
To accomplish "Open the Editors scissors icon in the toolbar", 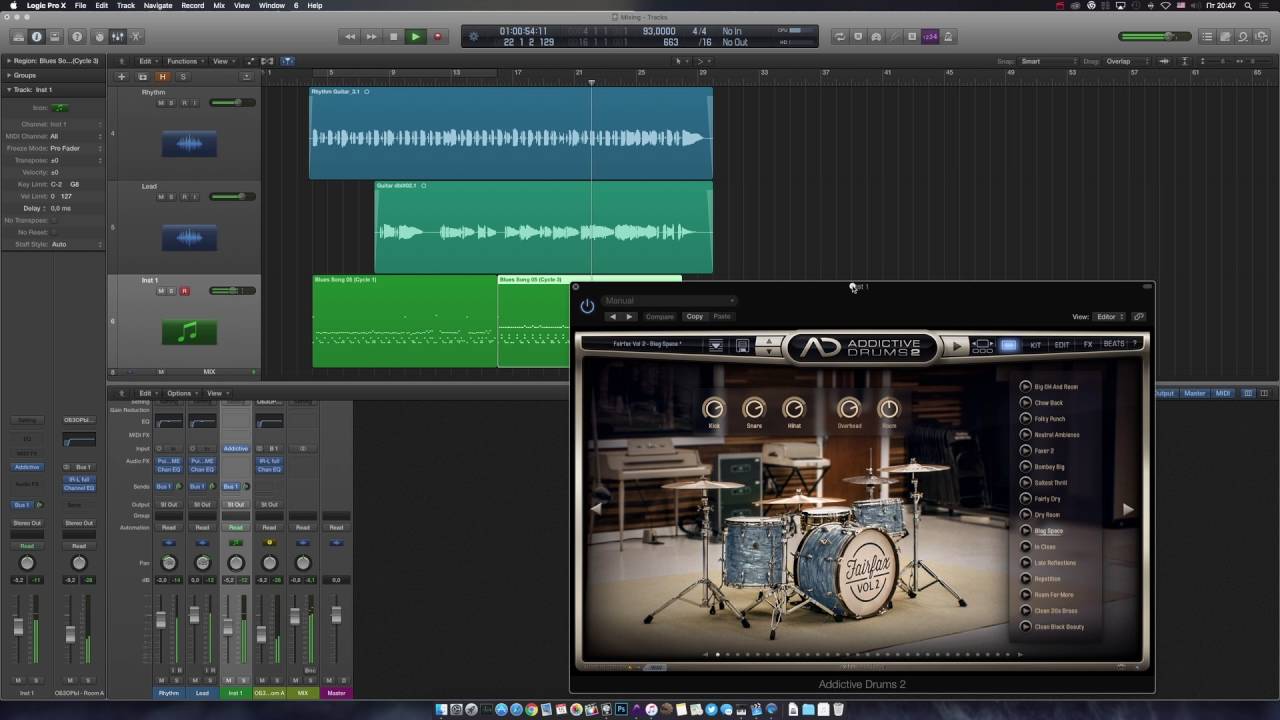I will (136, 37).
